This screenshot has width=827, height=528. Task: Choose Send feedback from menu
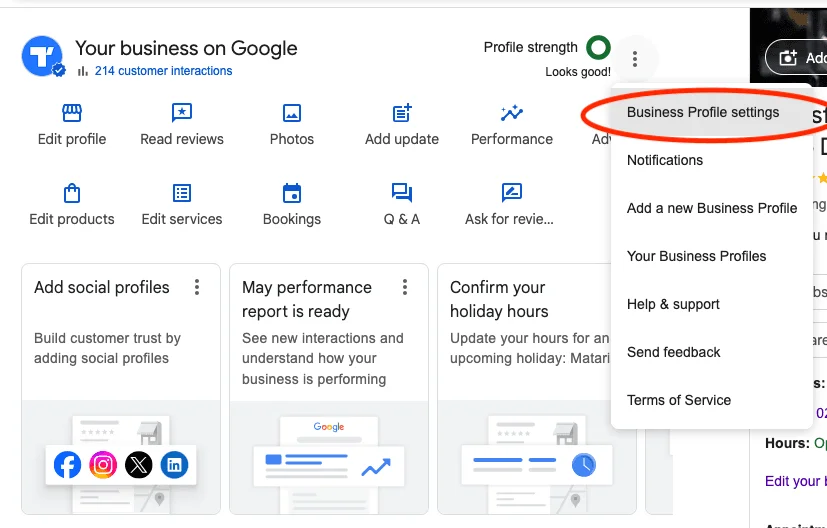click(x=712, y=352)
